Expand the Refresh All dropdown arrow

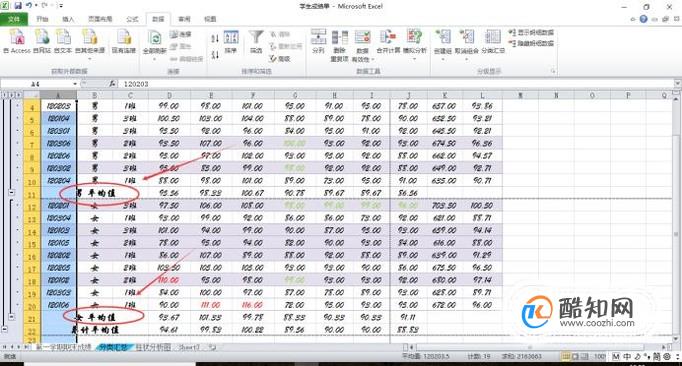pyautogui.click(x=155, y=58)
